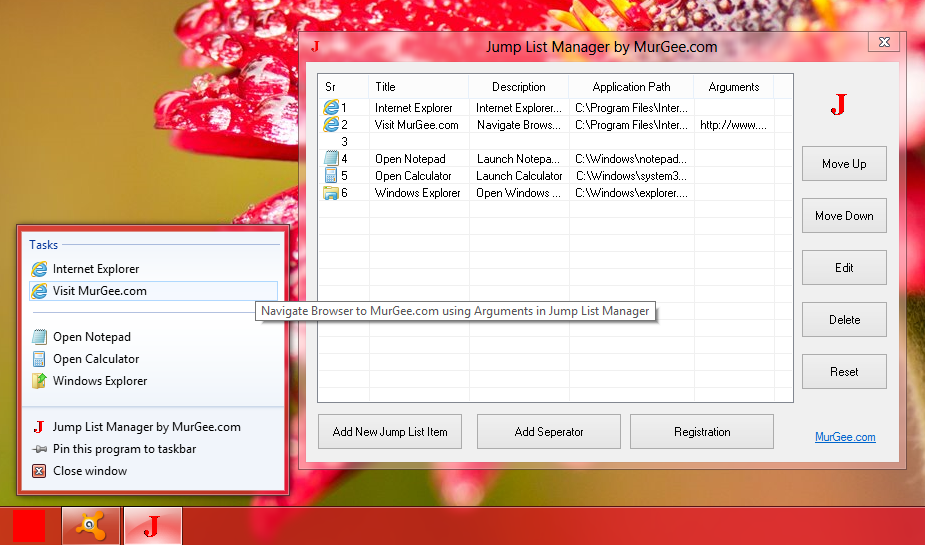
Task: Click the Navigate Brows... description cell
Action: 519,124
